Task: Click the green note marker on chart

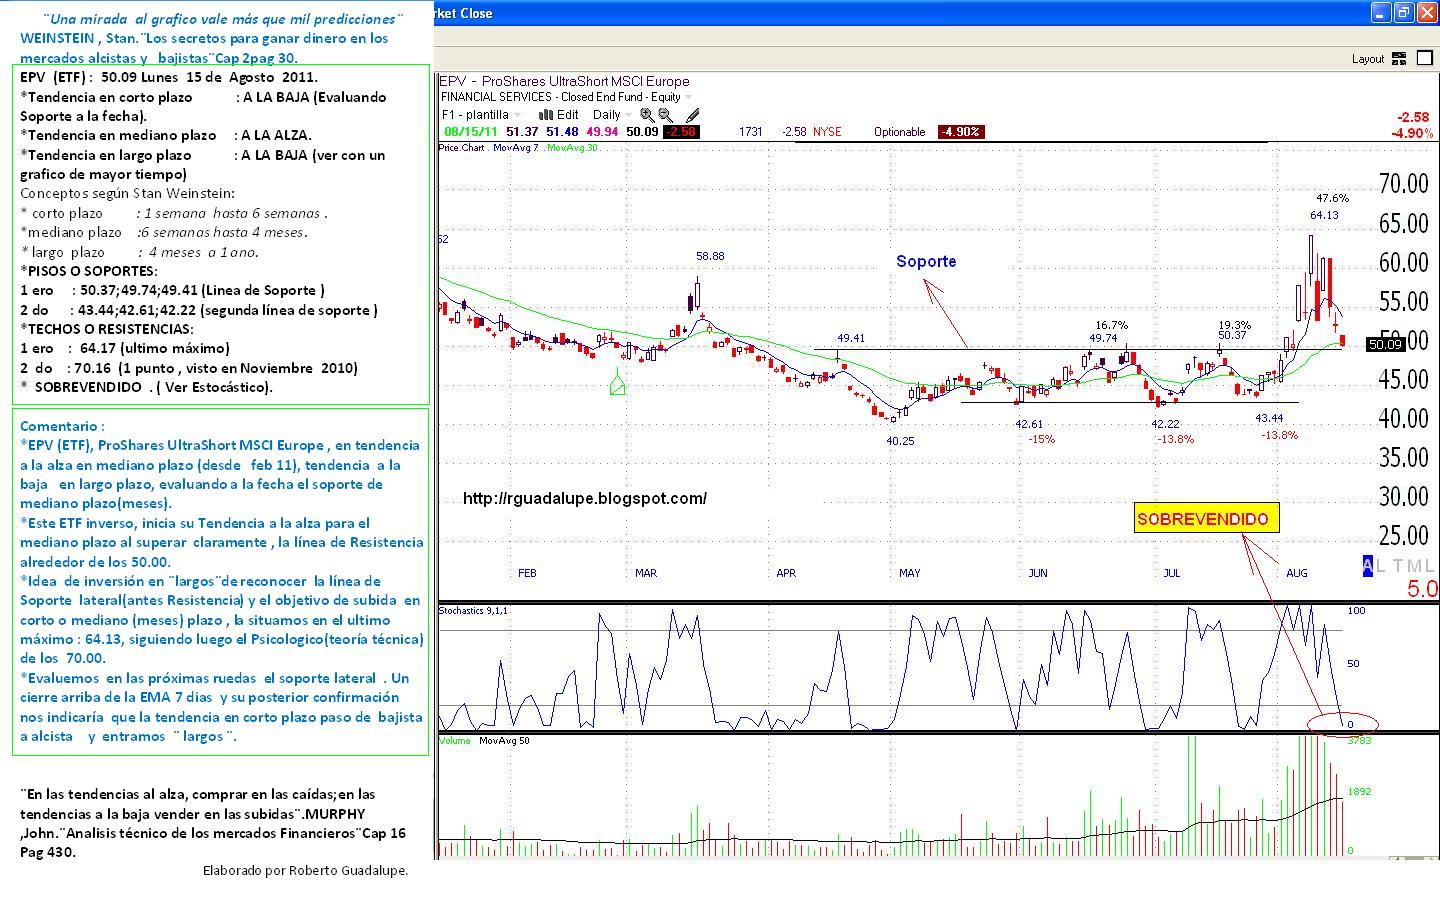Action: pos(617,382)
